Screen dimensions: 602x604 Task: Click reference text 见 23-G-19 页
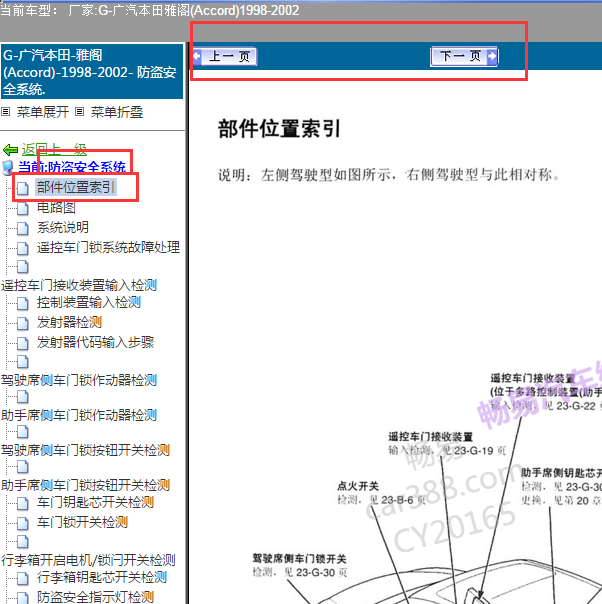click(x=474, y=450)
